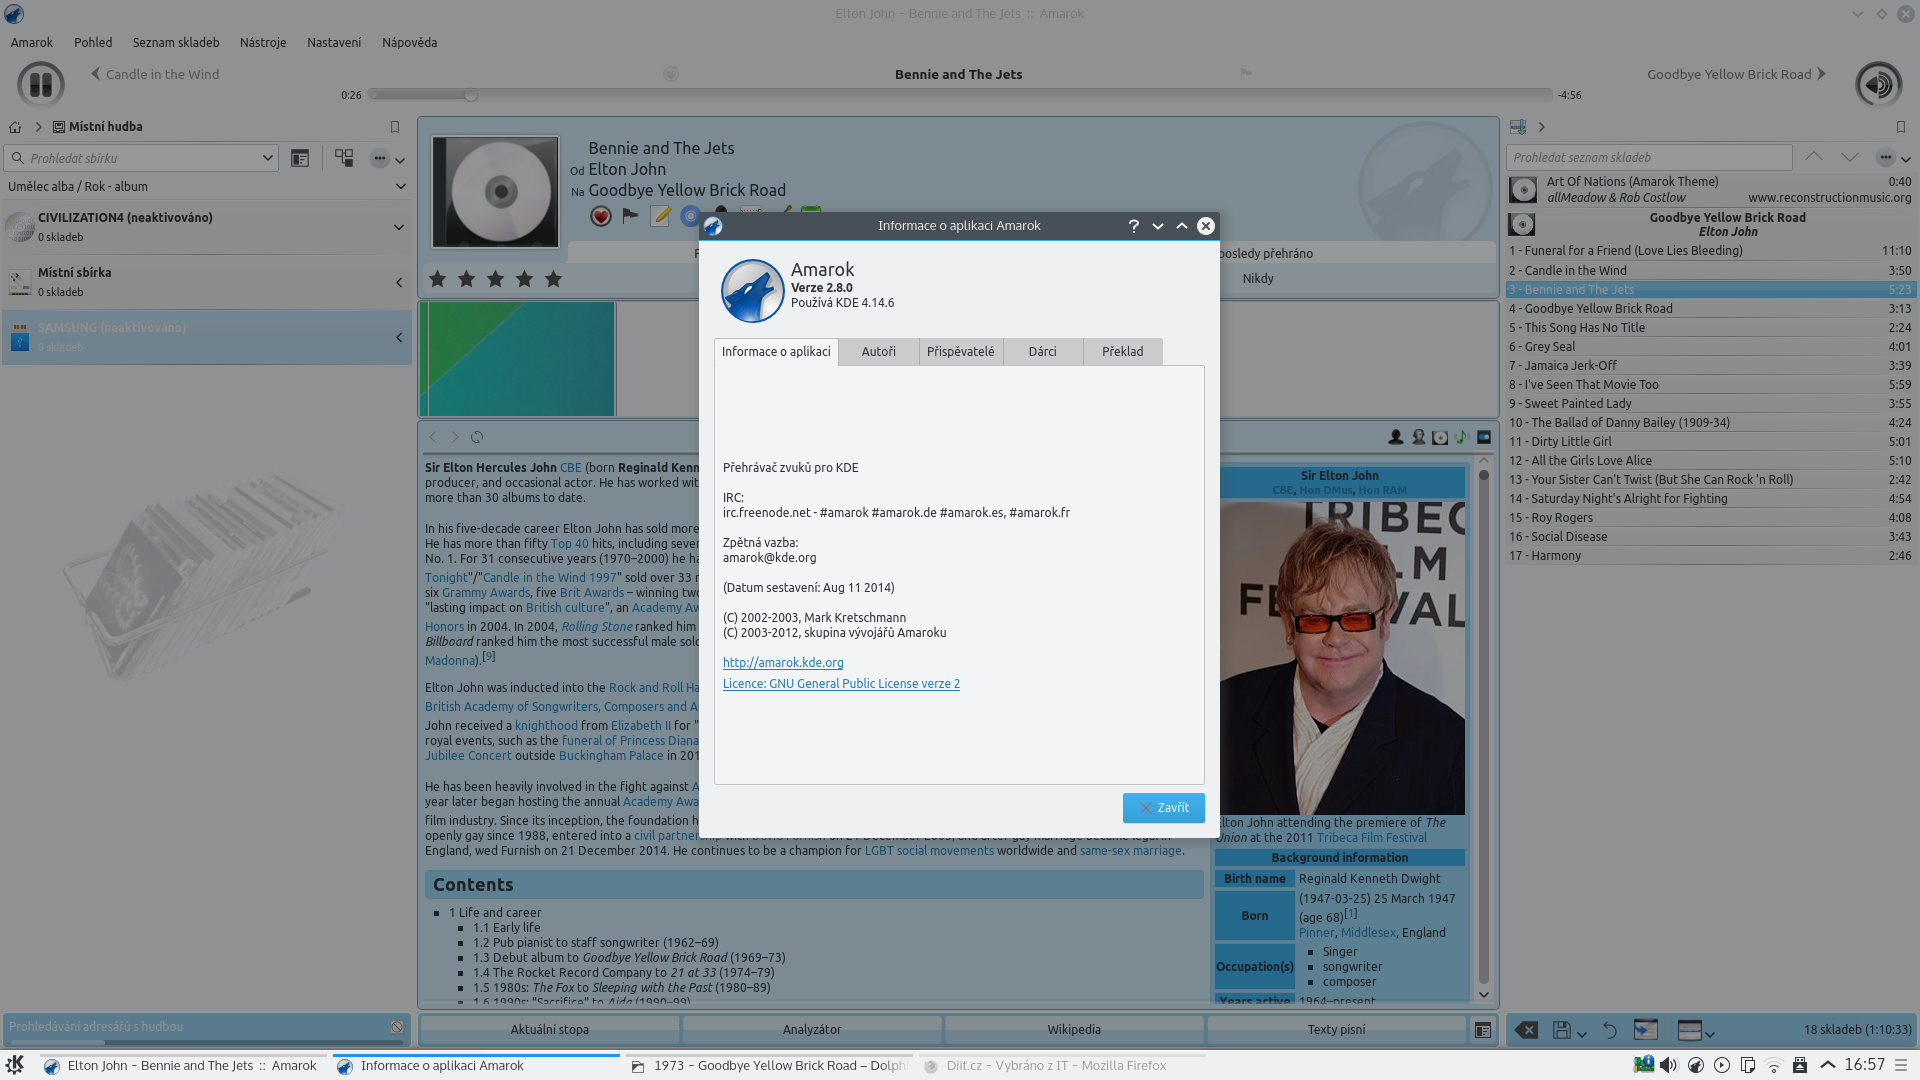The height and width of the screenshot is (1080, 1920).
Task: Expand the CIVILIZATION4 collection entry
Action: coord(399,227)
